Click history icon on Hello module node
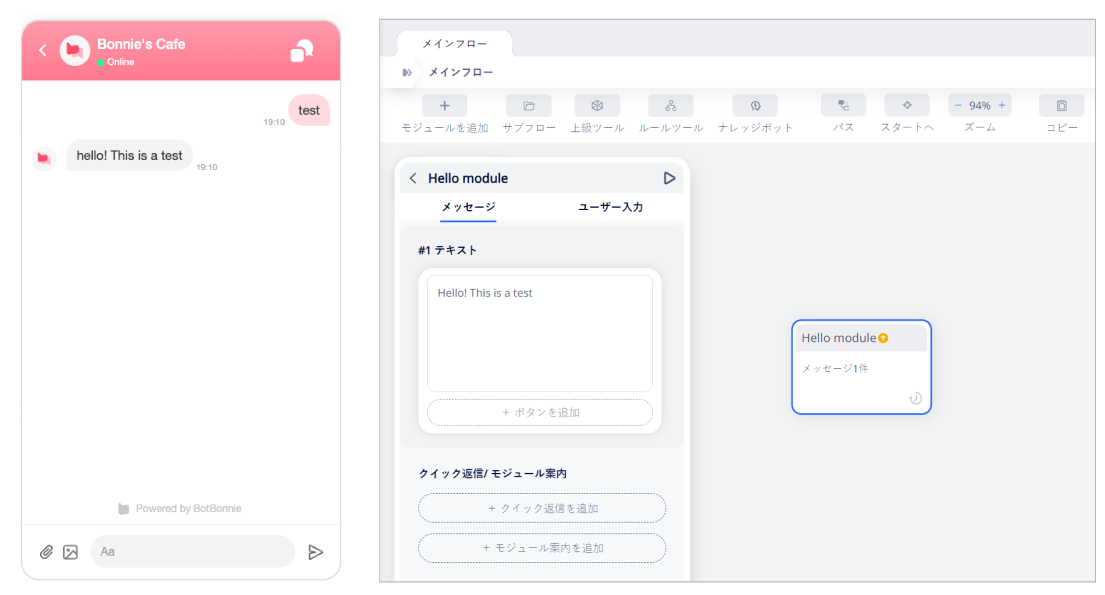The image size is (1105, 595). tap(915, 398)
